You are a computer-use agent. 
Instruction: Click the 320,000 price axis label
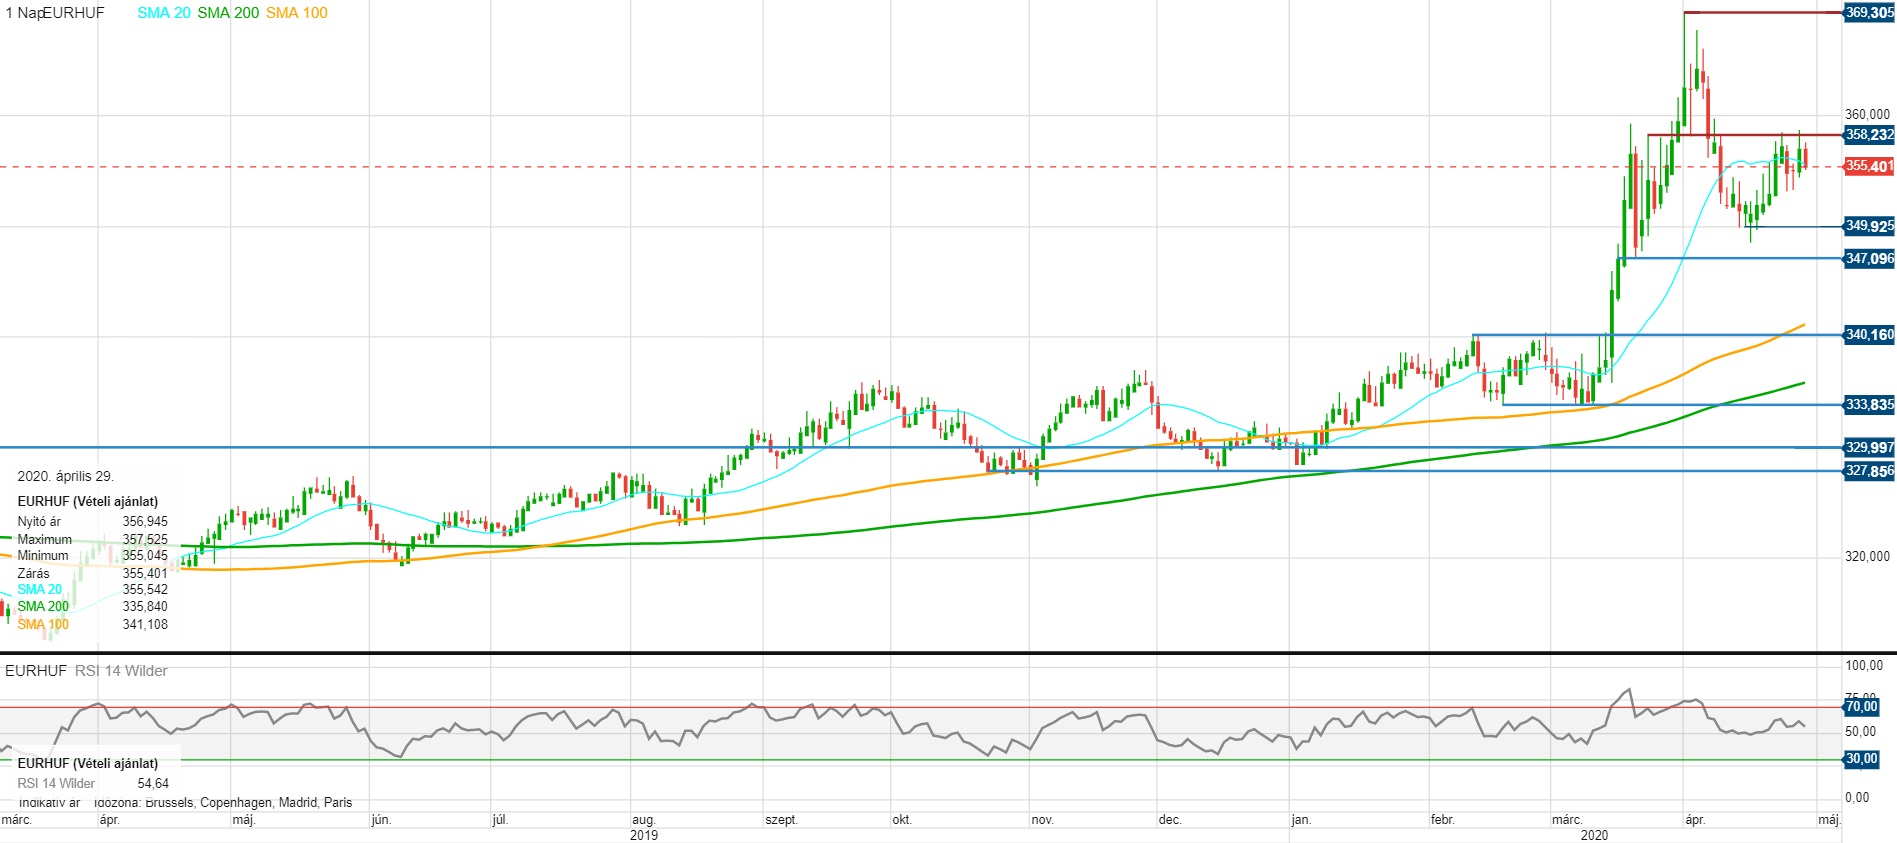[x=1867, y=557]
